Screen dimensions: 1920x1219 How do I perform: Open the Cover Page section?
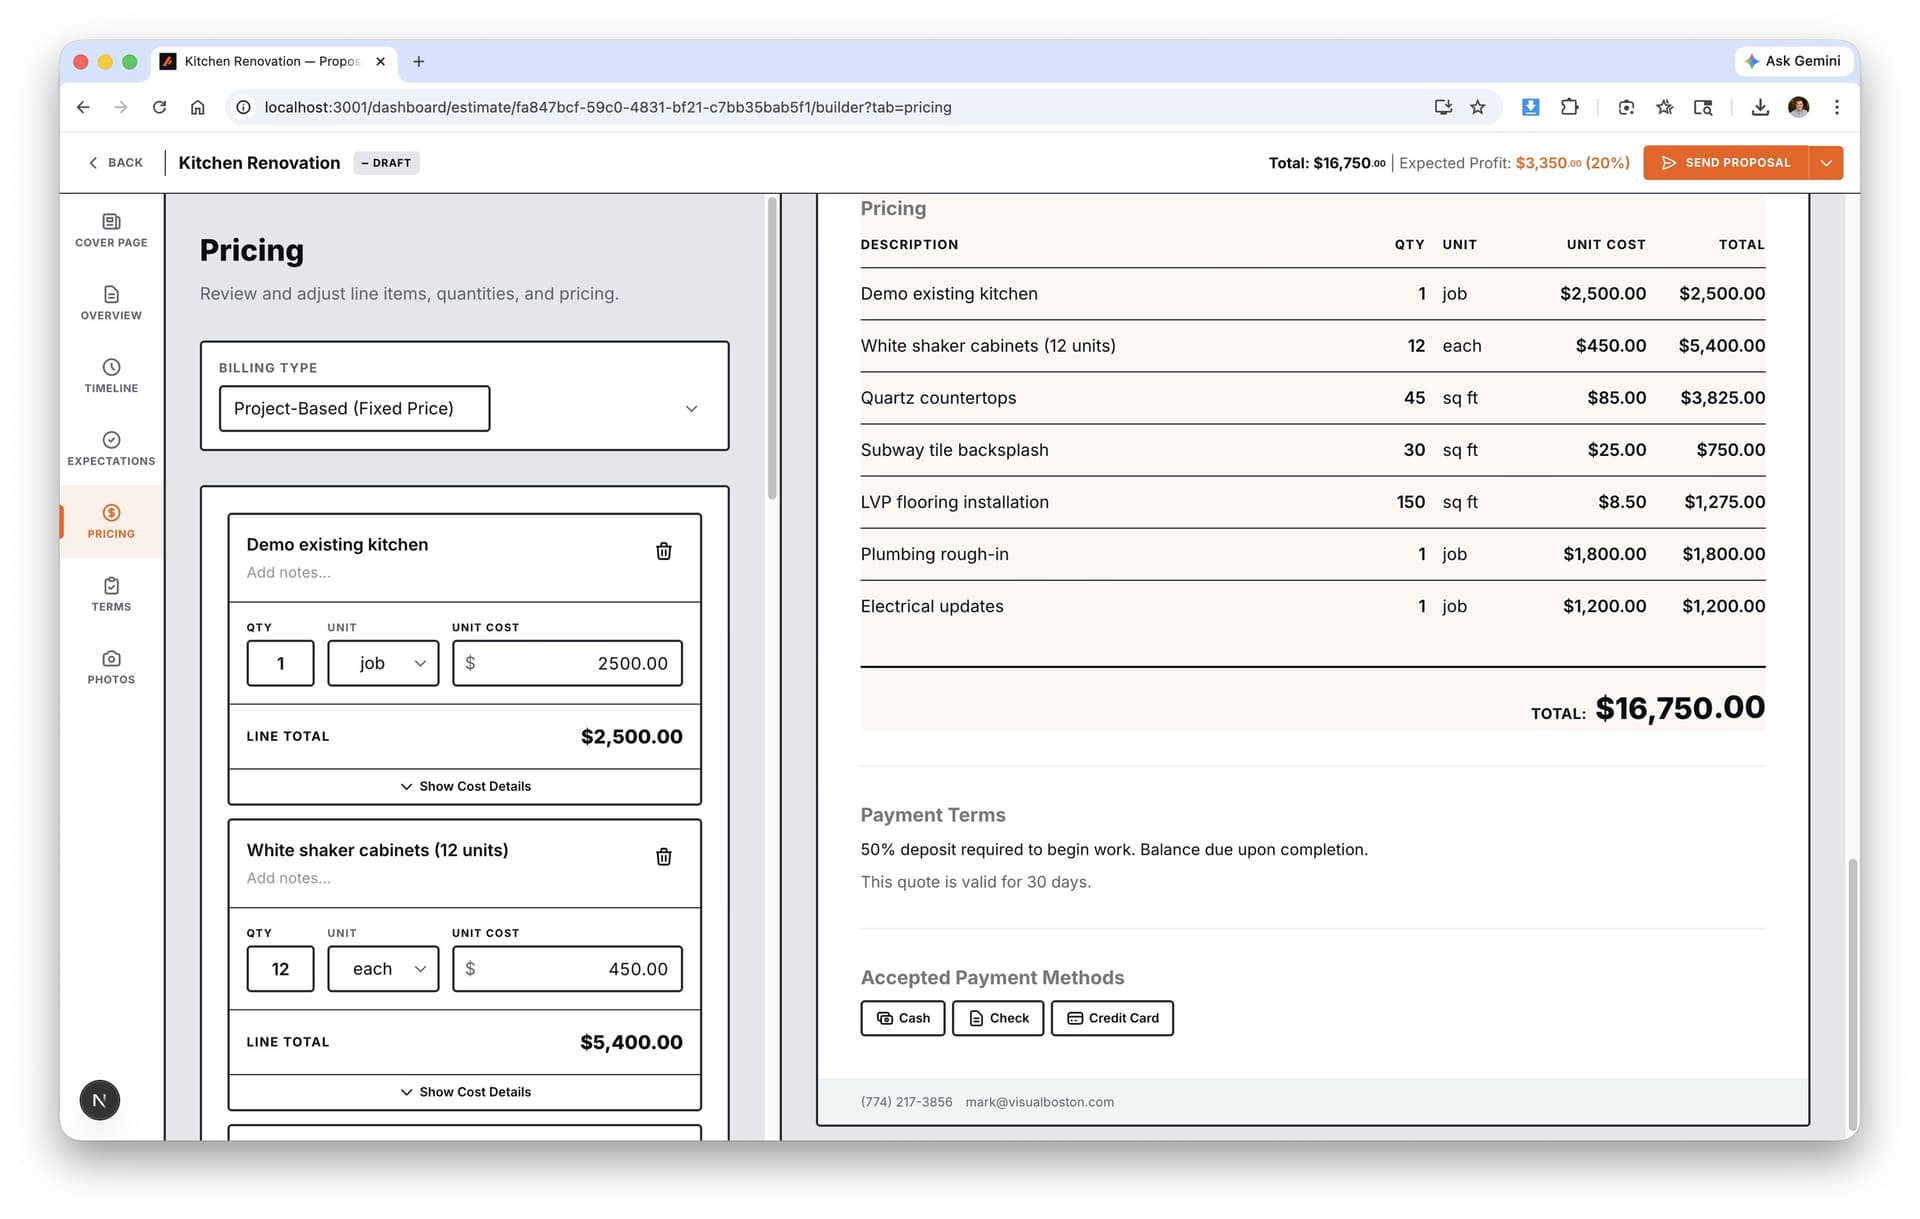pyautogui.click(x=110, y=230)
